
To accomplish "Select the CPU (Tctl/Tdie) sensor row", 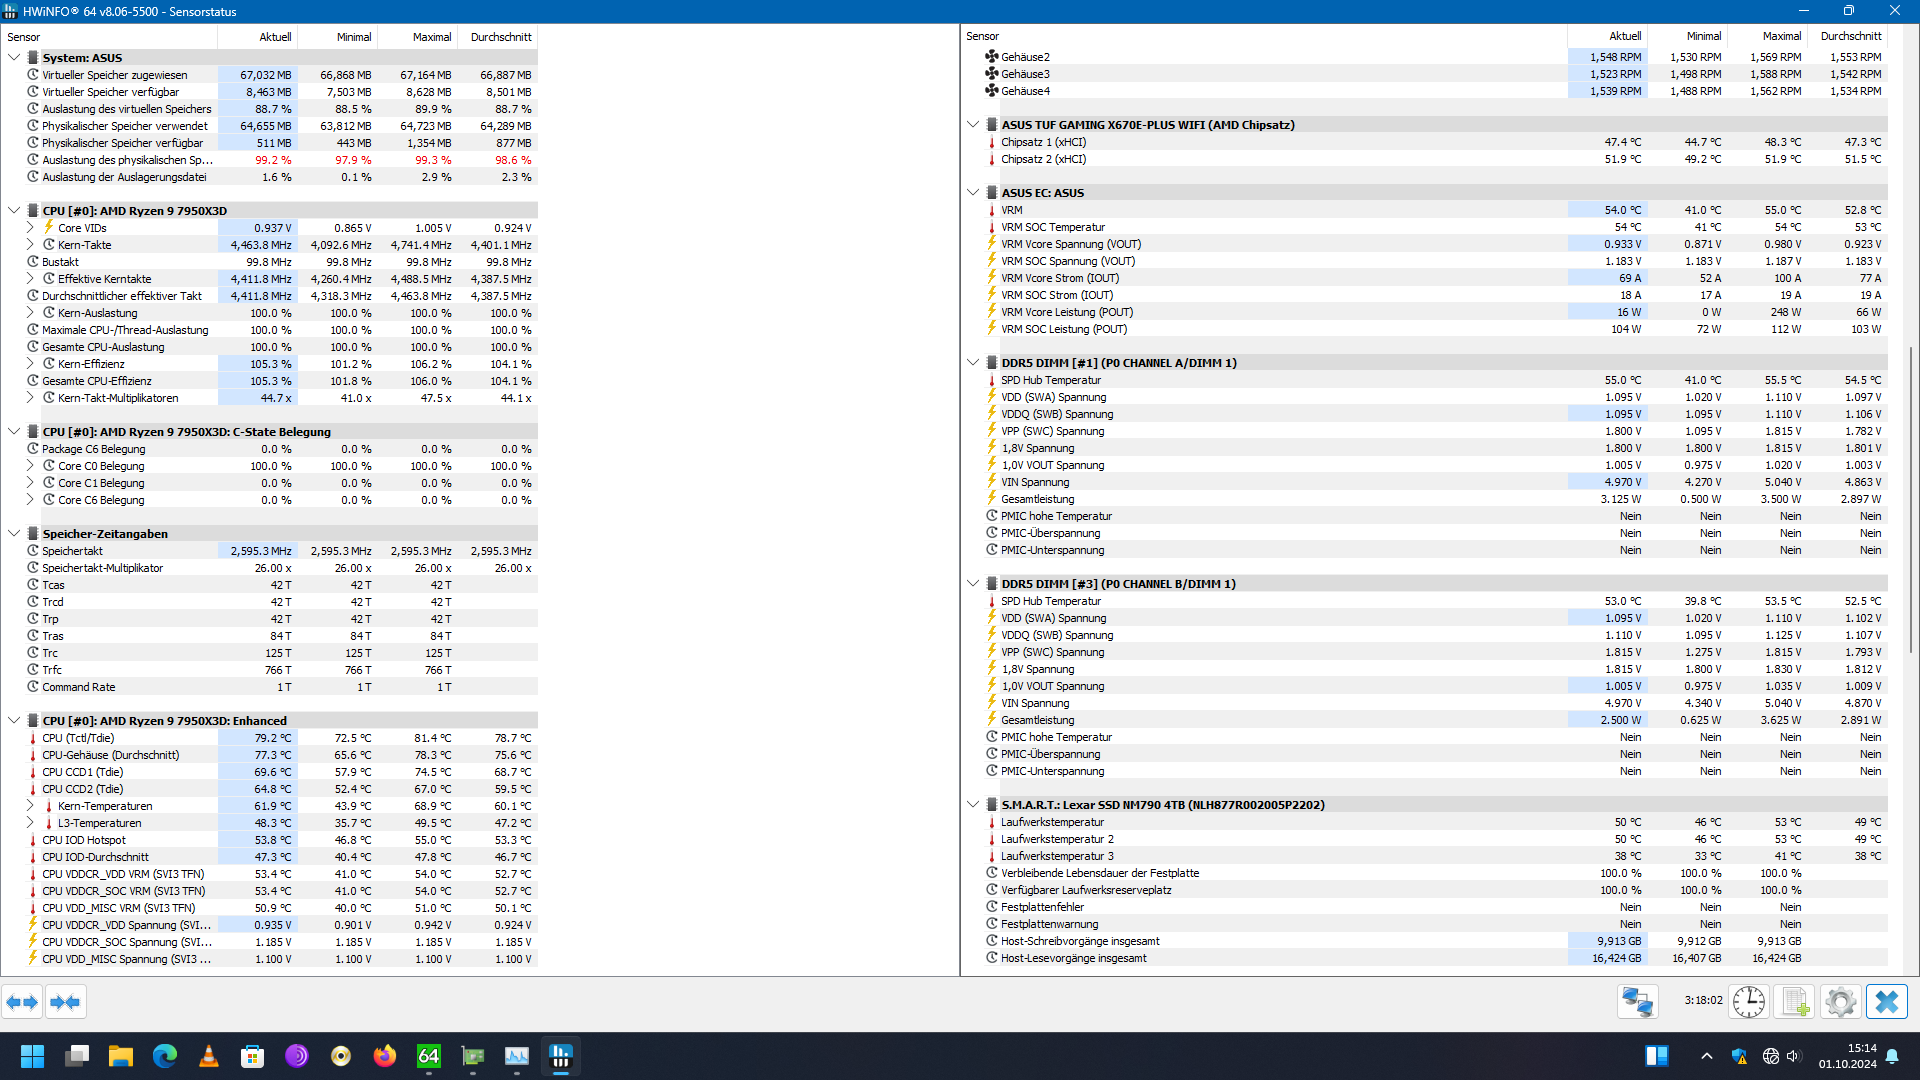I will (78, 738).
